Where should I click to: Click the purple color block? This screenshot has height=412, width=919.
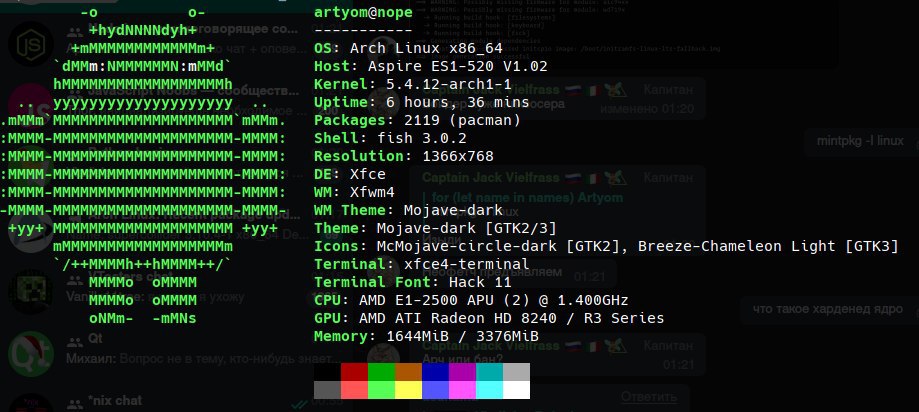pyautogui.click(x=462, y=372)
